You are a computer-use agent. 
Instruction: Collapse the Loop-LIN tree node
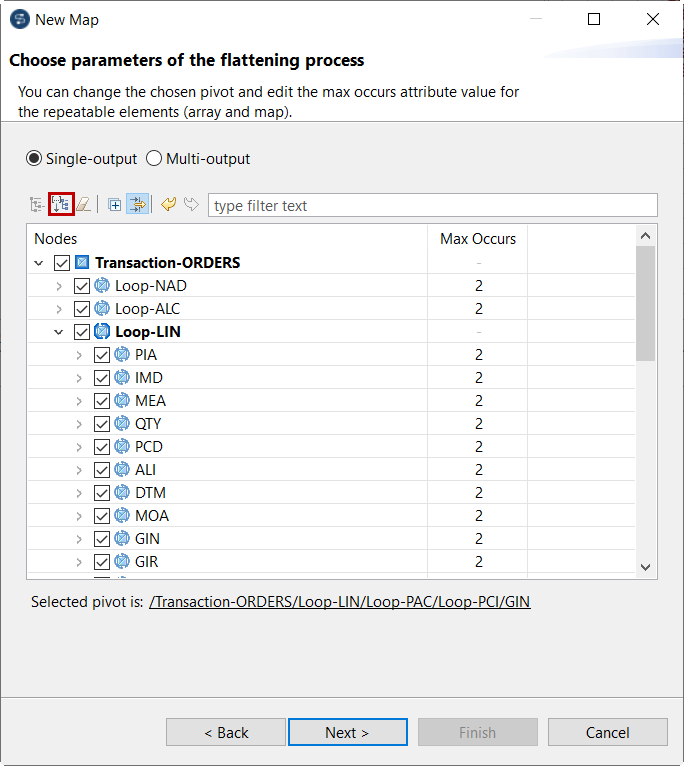point(59,332)
